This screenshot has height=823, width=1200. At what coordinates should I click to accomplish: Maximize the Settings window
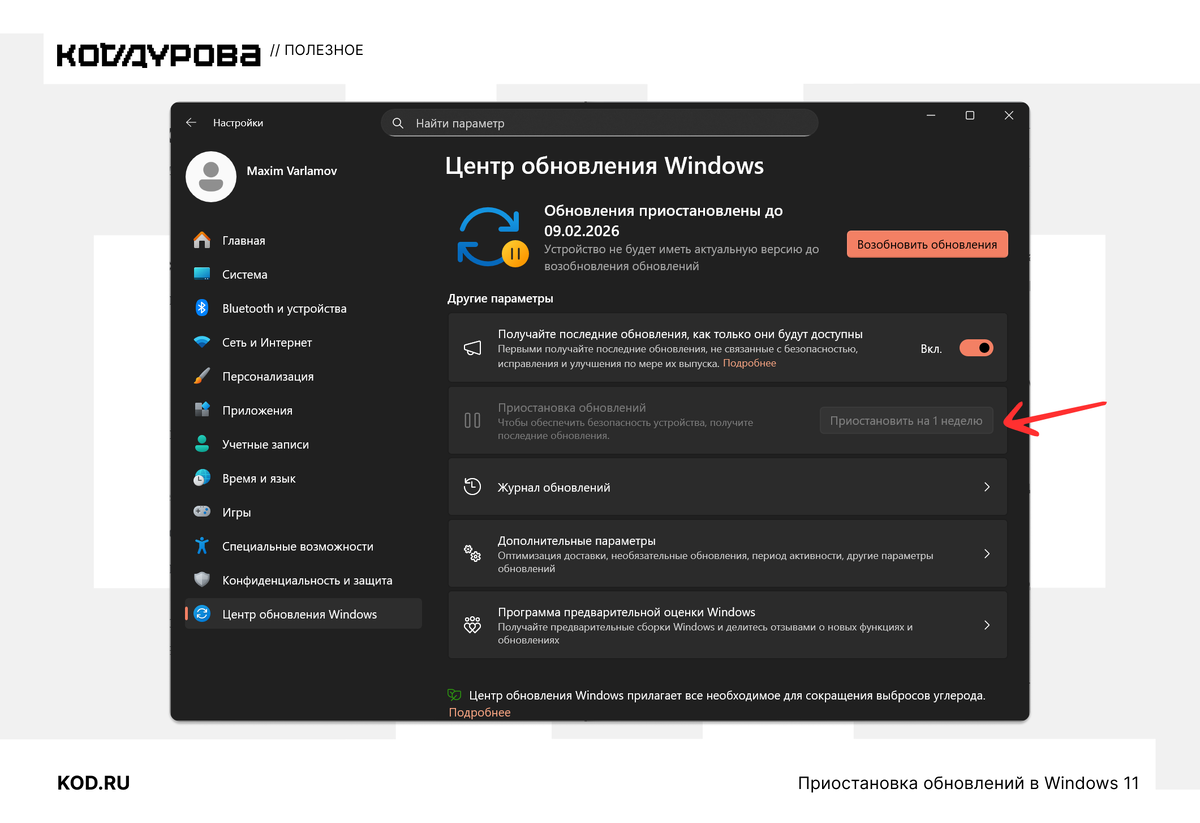pyautogui.click(x=970, y=116)
